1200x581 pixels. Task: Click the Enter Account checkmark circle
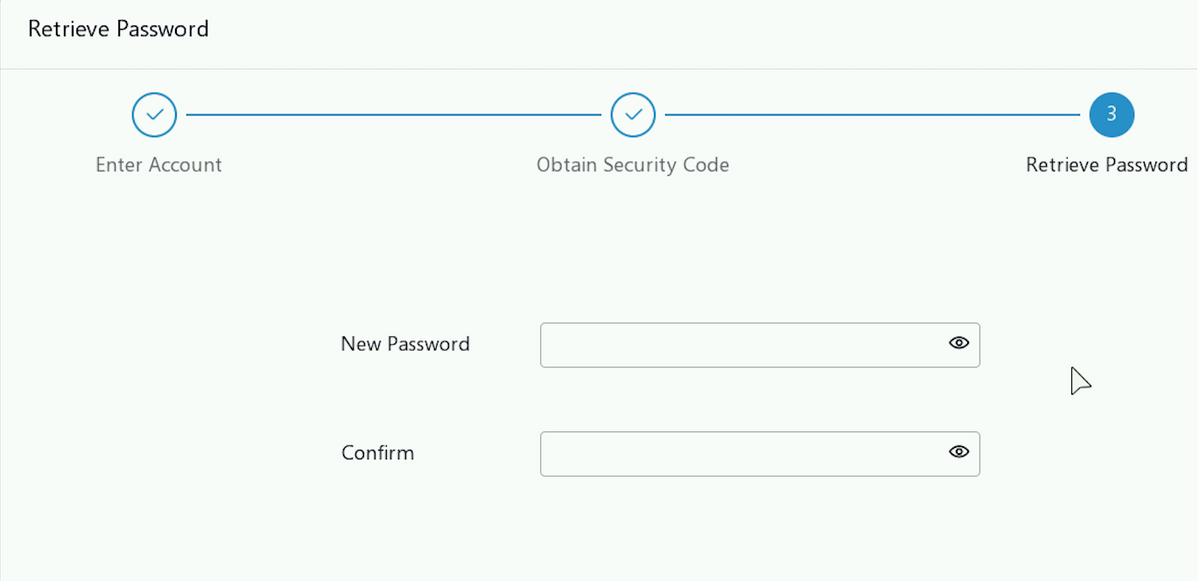coord(154,115)
